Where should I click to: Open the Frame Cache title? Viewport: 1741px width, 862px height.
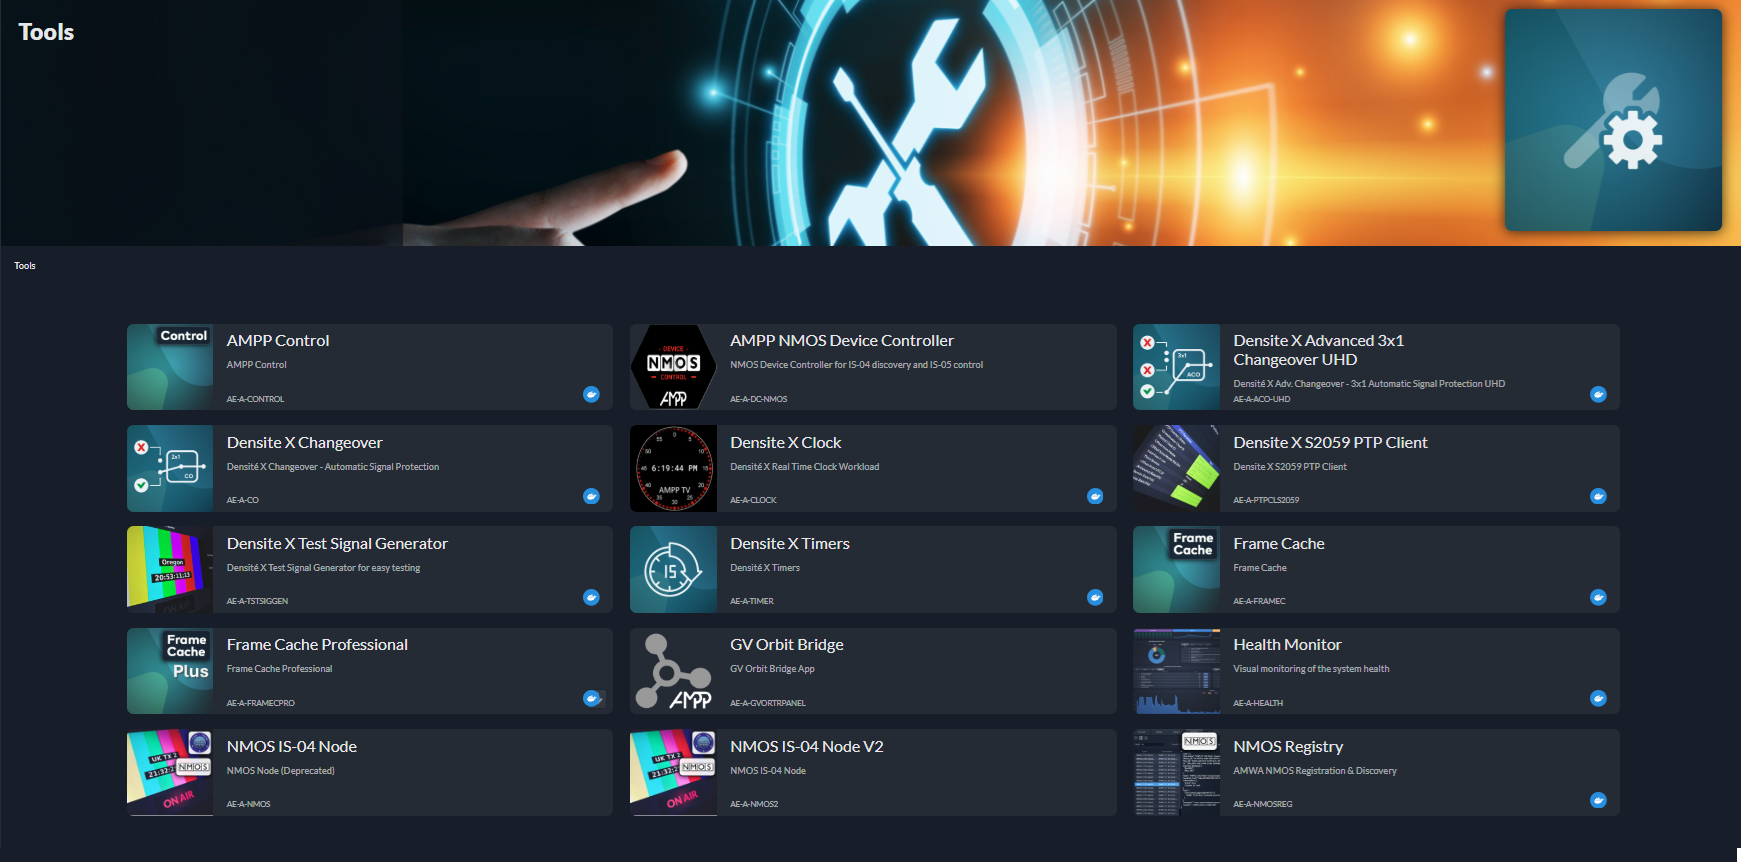click(x=1279, y=544)
